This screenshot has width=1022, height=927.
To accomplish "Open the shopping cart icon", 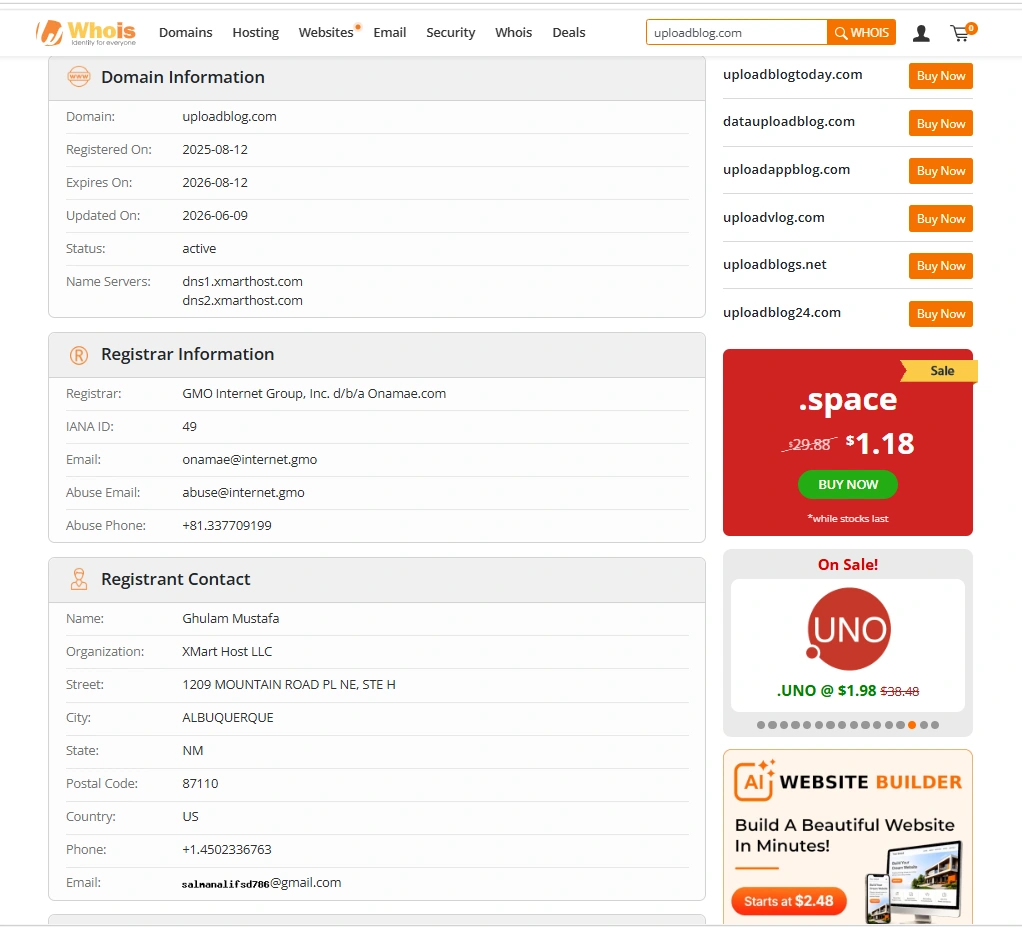I will click(x=963, y=33).
